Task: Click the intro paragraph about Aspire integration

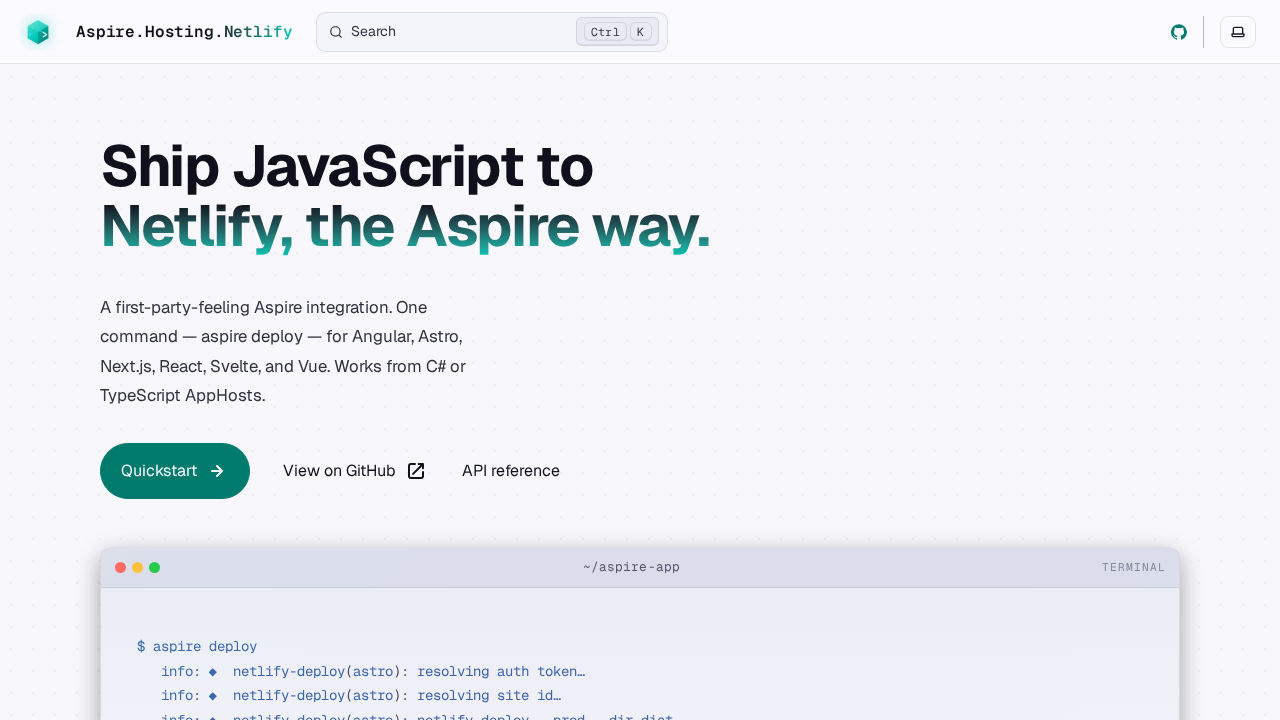Action: (x=283, y=351)
